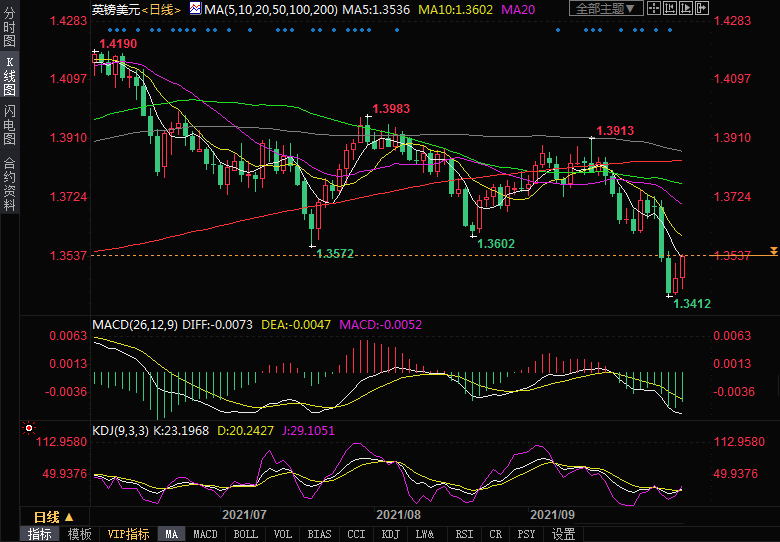This screenshot has width=780, height=542.
Task: Click the 设置 button in indicator bar
Action: (564, 534)
